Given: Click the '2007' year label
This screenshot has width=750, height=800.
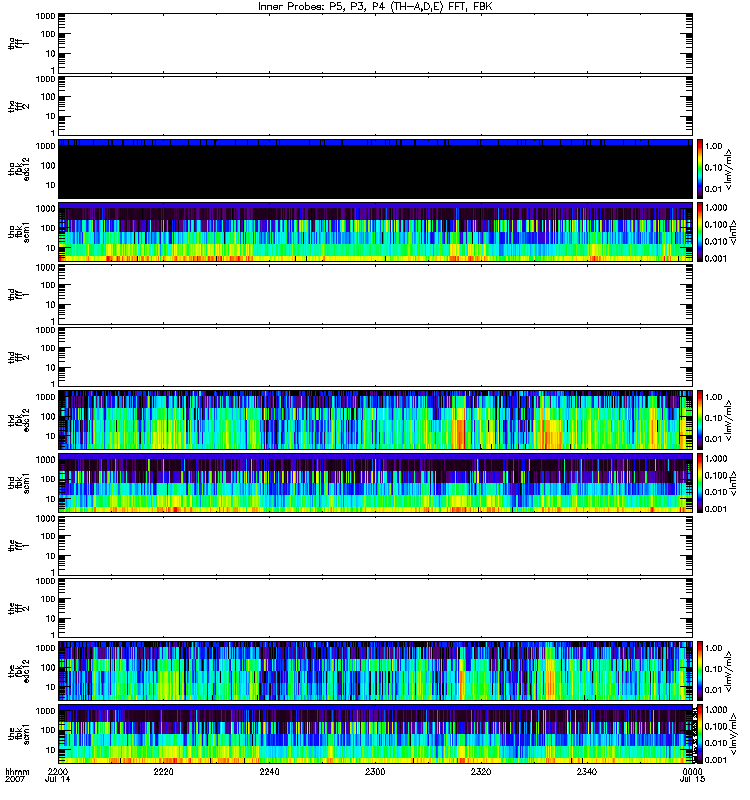Looking at the screenshot, I should tap(14, 779).
